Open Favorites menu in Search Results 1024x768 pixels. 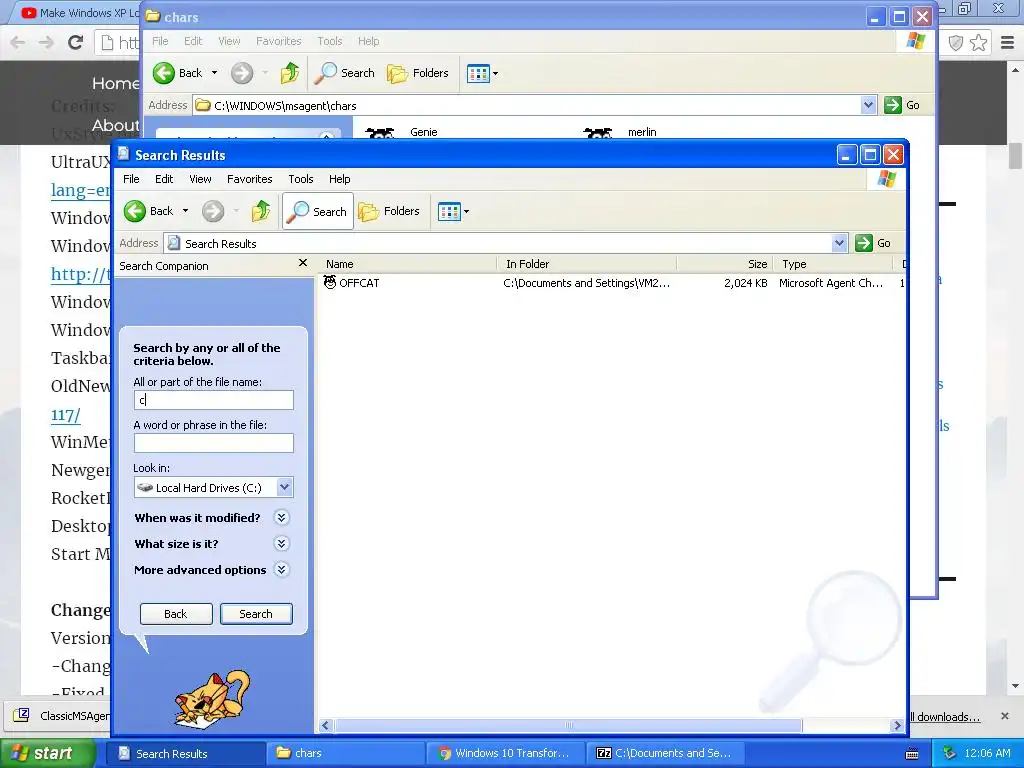coord(249,179)
